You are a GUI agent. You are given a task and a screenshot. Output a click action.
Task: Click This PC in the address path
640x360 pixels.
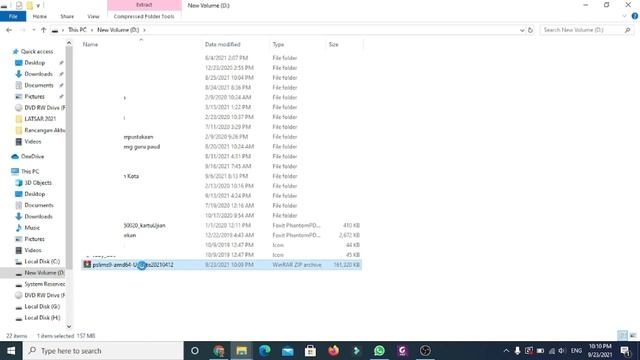77,30
